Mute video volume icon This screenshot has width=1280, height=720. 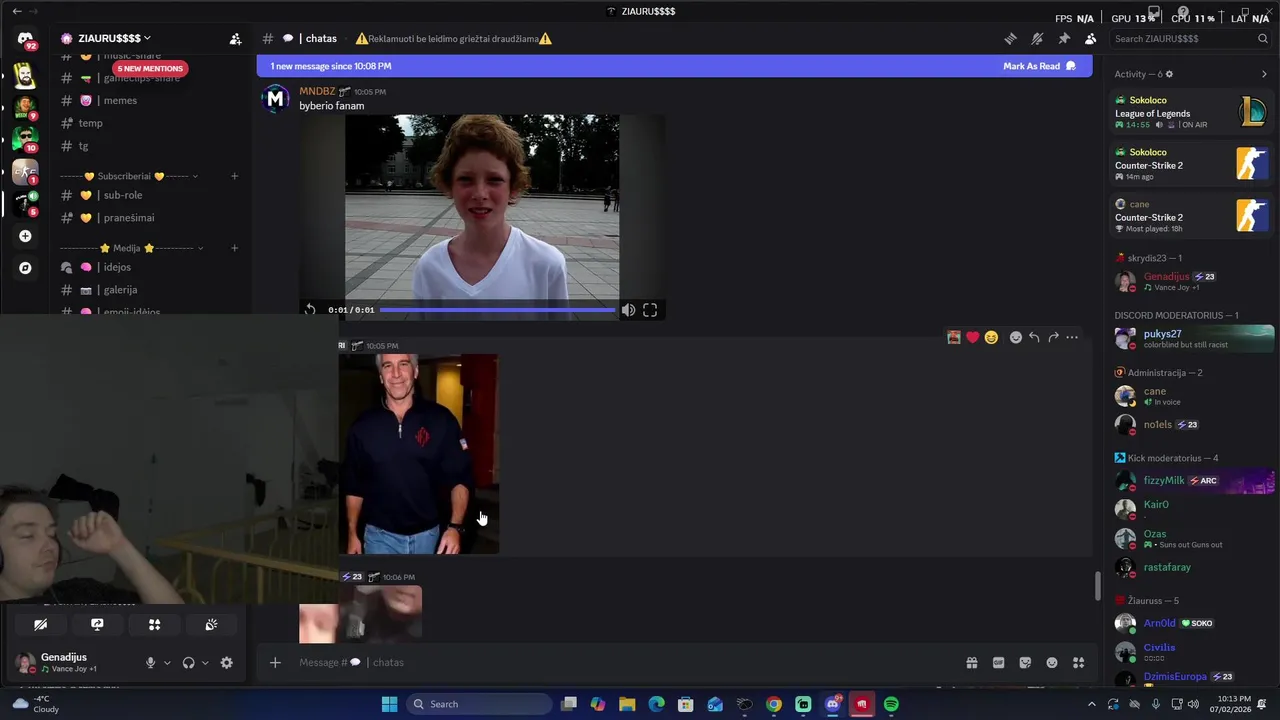tap(628, 310)
